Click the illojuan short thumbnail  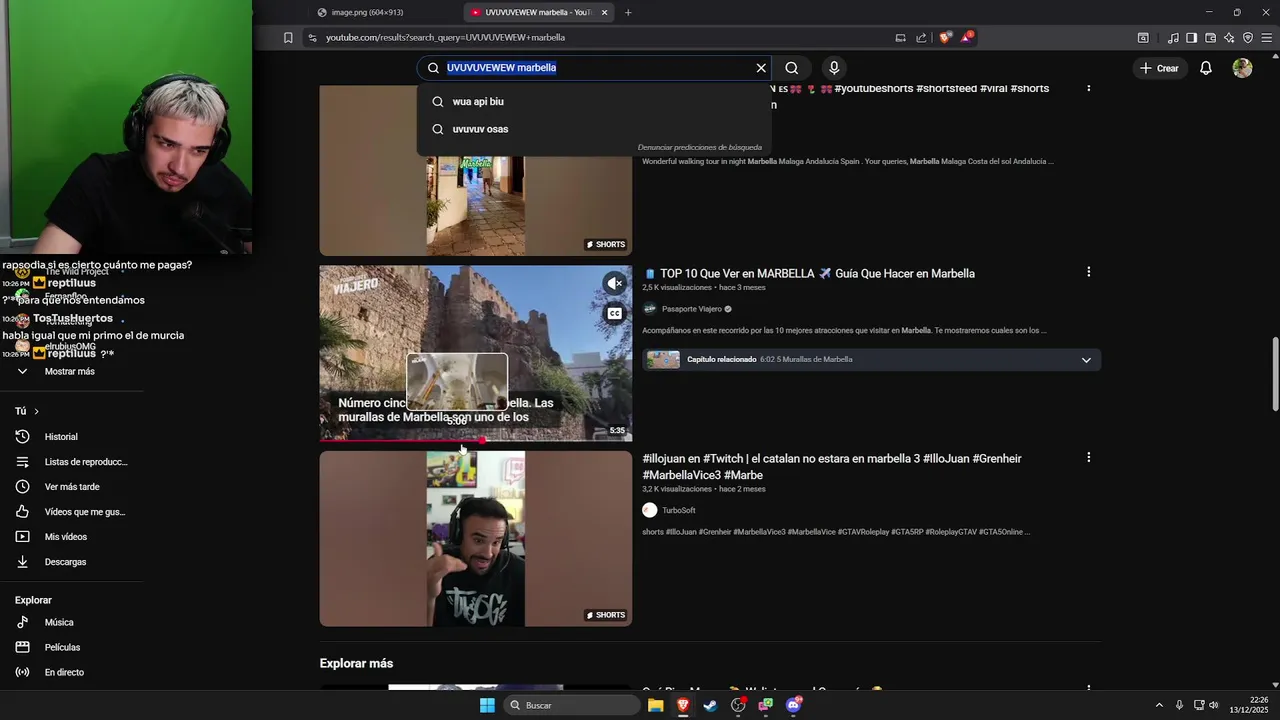point(476,539)
